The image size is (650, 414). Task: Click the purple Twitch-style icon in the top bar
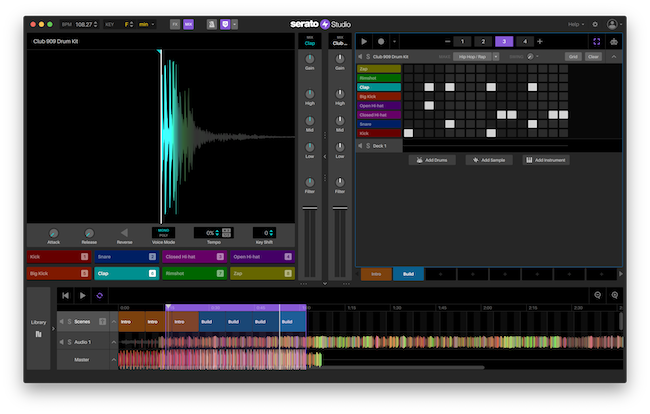tap(225, 24)
